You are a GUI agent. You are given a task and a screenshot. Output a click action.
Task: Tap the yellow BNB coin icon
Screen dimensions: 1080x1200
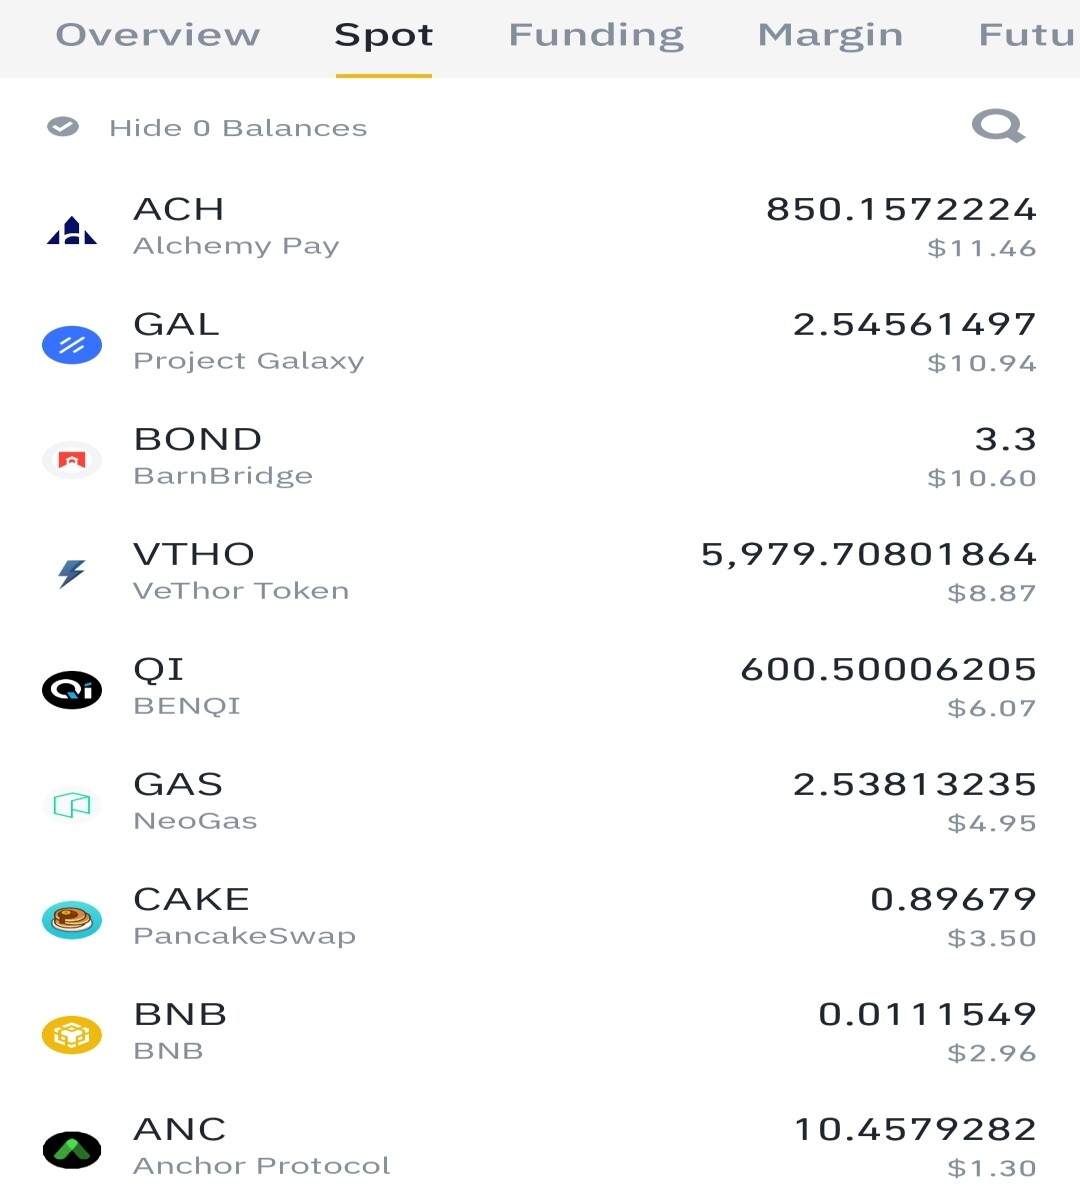click(72, 1035)
